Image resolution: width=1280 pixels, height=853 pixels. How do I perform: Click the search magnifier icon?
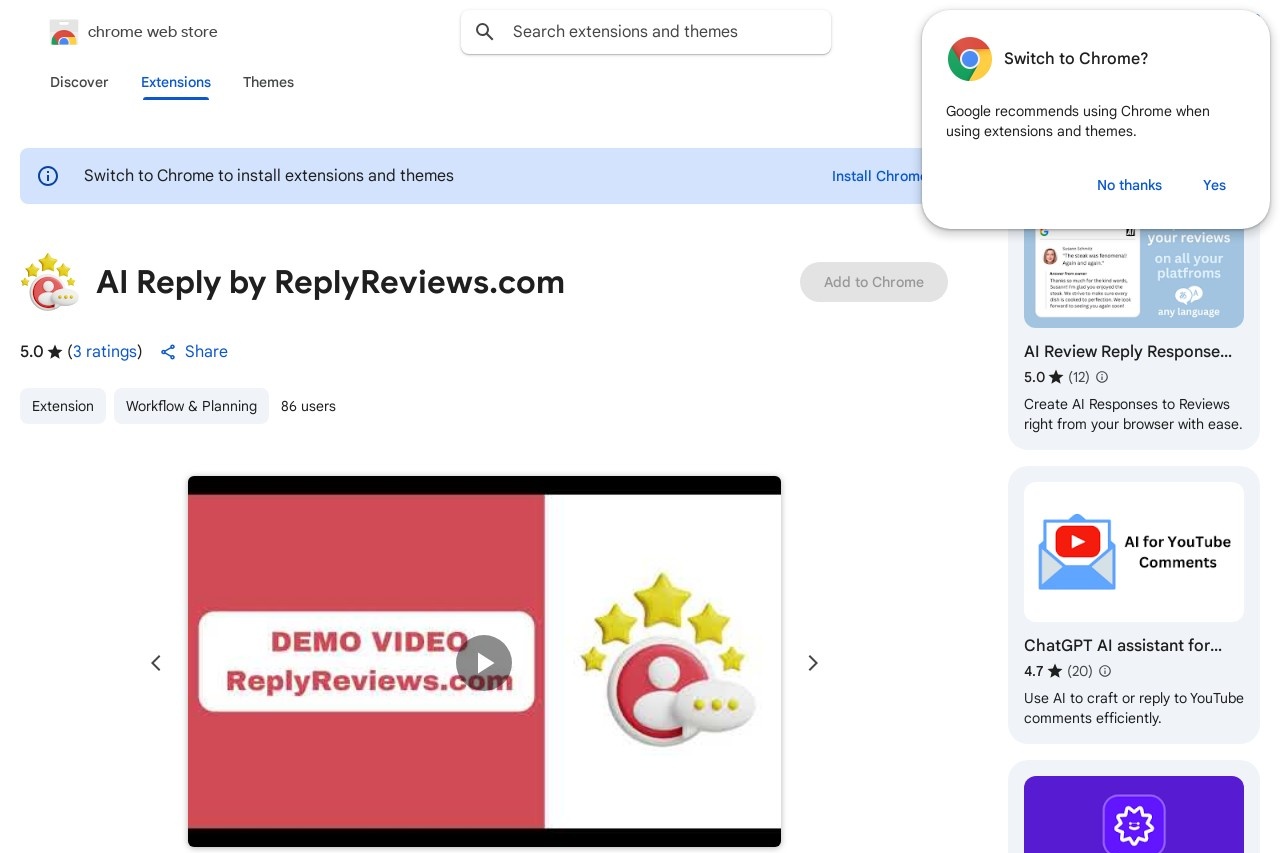click(x=485, y=32)
